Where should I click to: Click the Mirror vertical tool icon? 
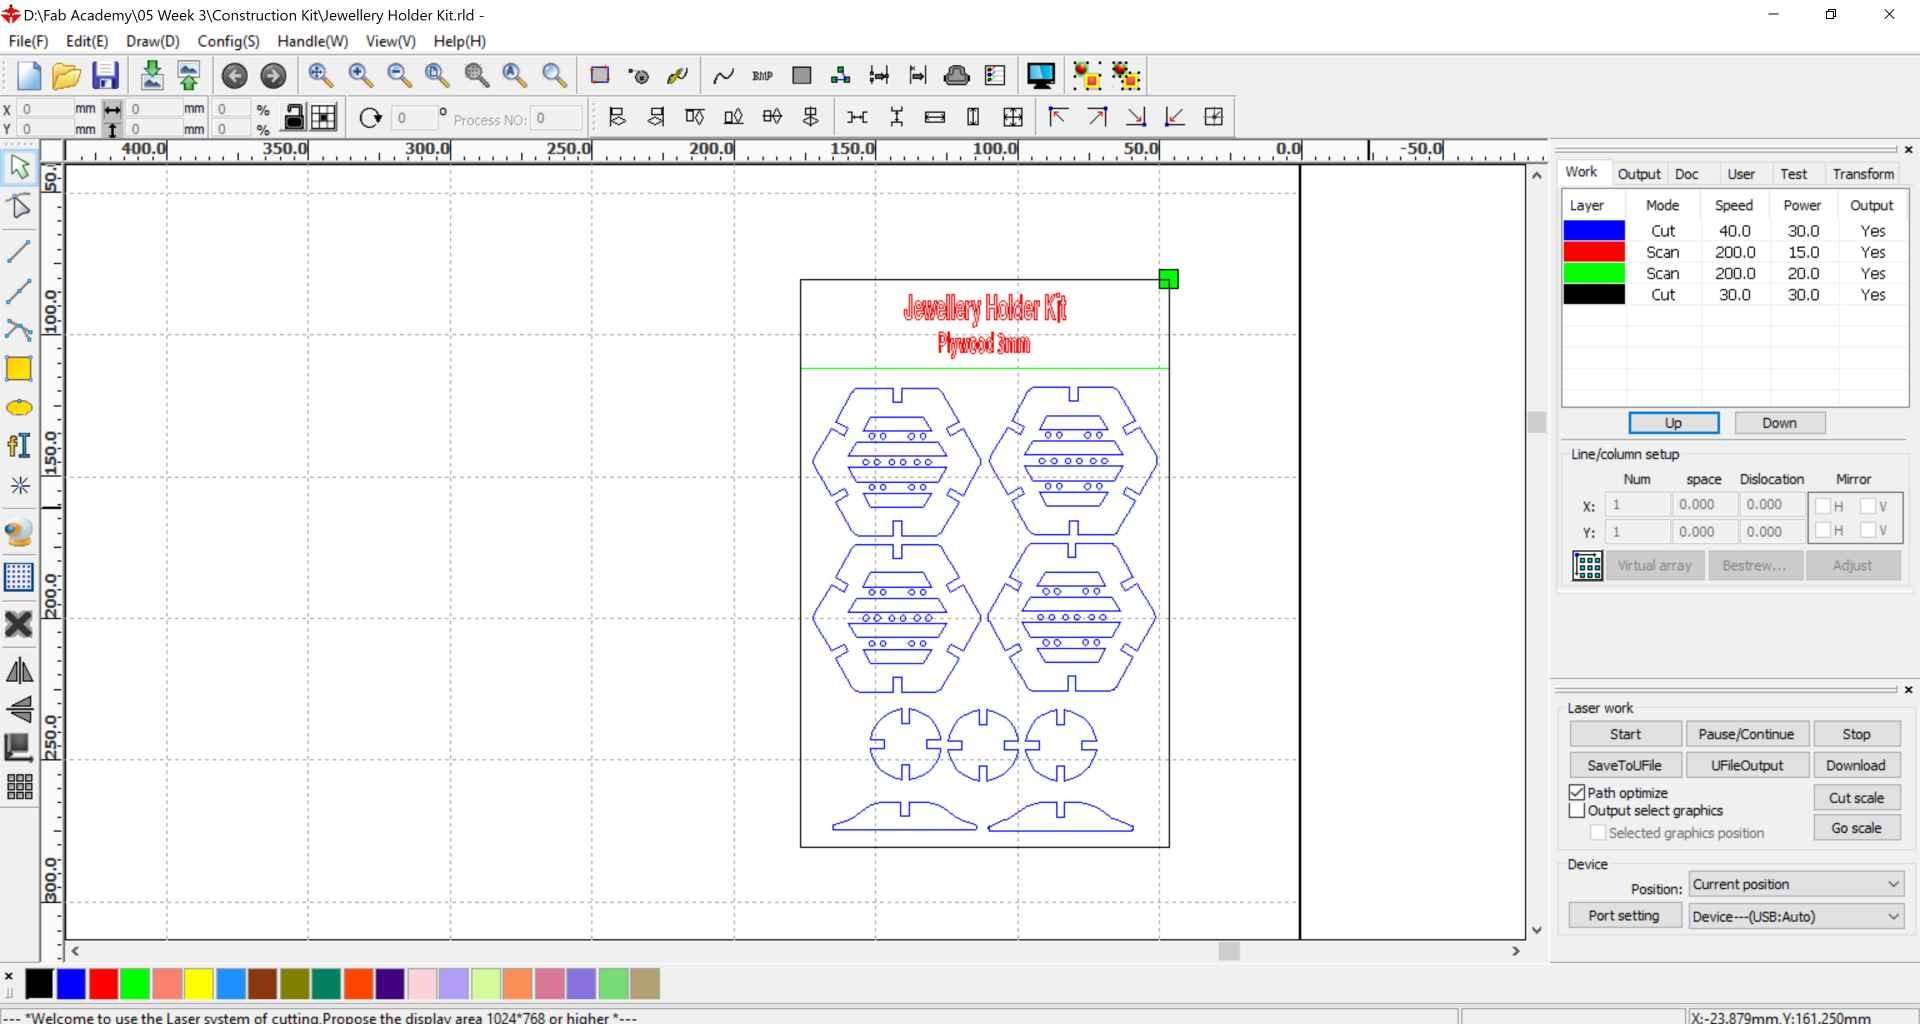pos(19,709)
